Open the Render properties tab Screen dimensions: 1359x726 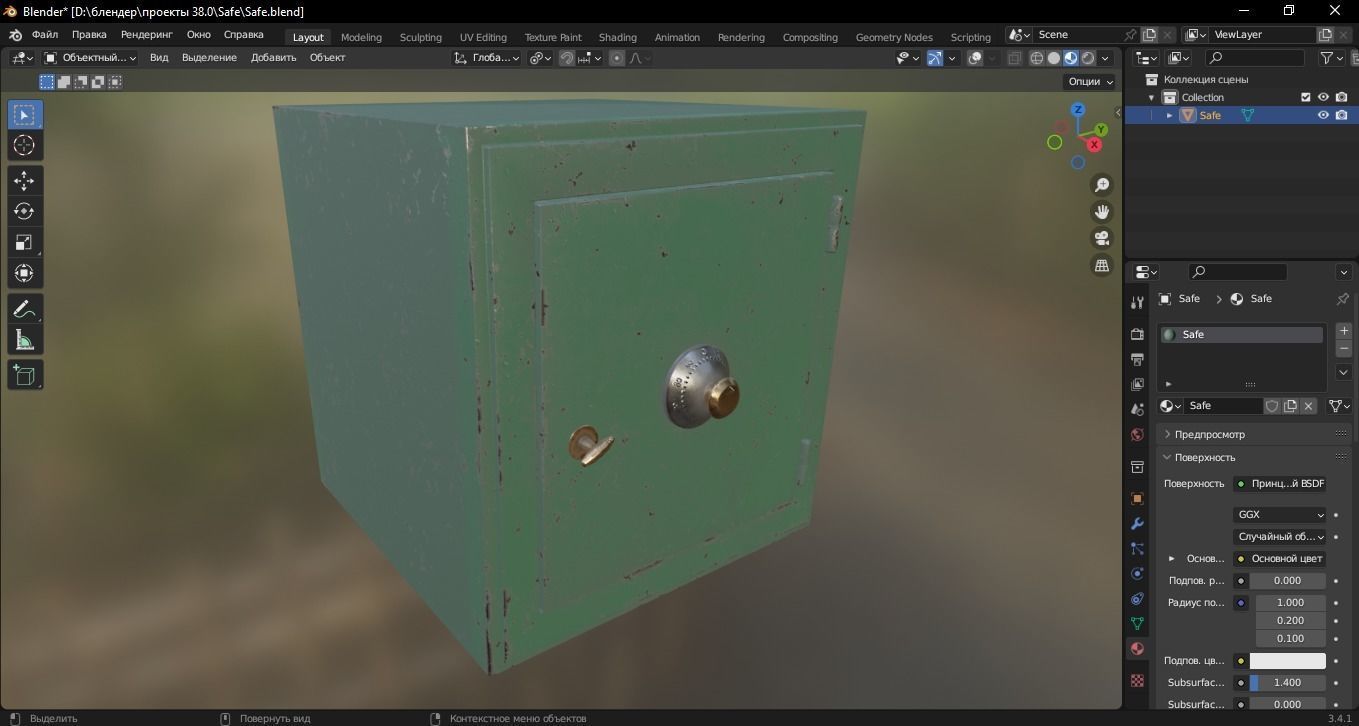pyautogui.click(x=1137, y=334)
